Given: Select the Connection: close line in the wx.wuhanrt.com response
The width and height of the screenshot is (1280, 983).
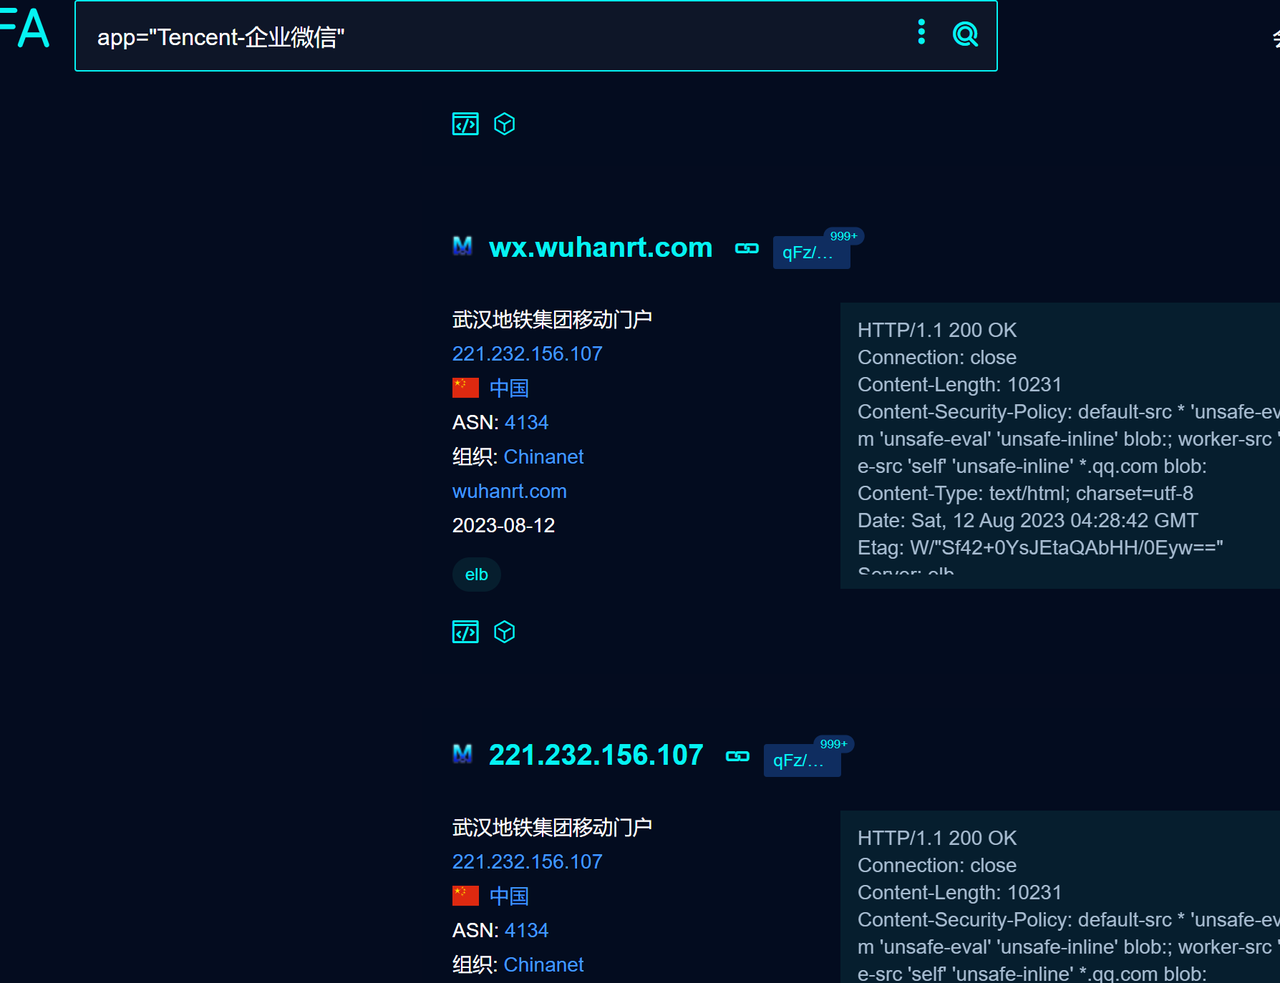Looking at the screenshot, I should (937, 357).
